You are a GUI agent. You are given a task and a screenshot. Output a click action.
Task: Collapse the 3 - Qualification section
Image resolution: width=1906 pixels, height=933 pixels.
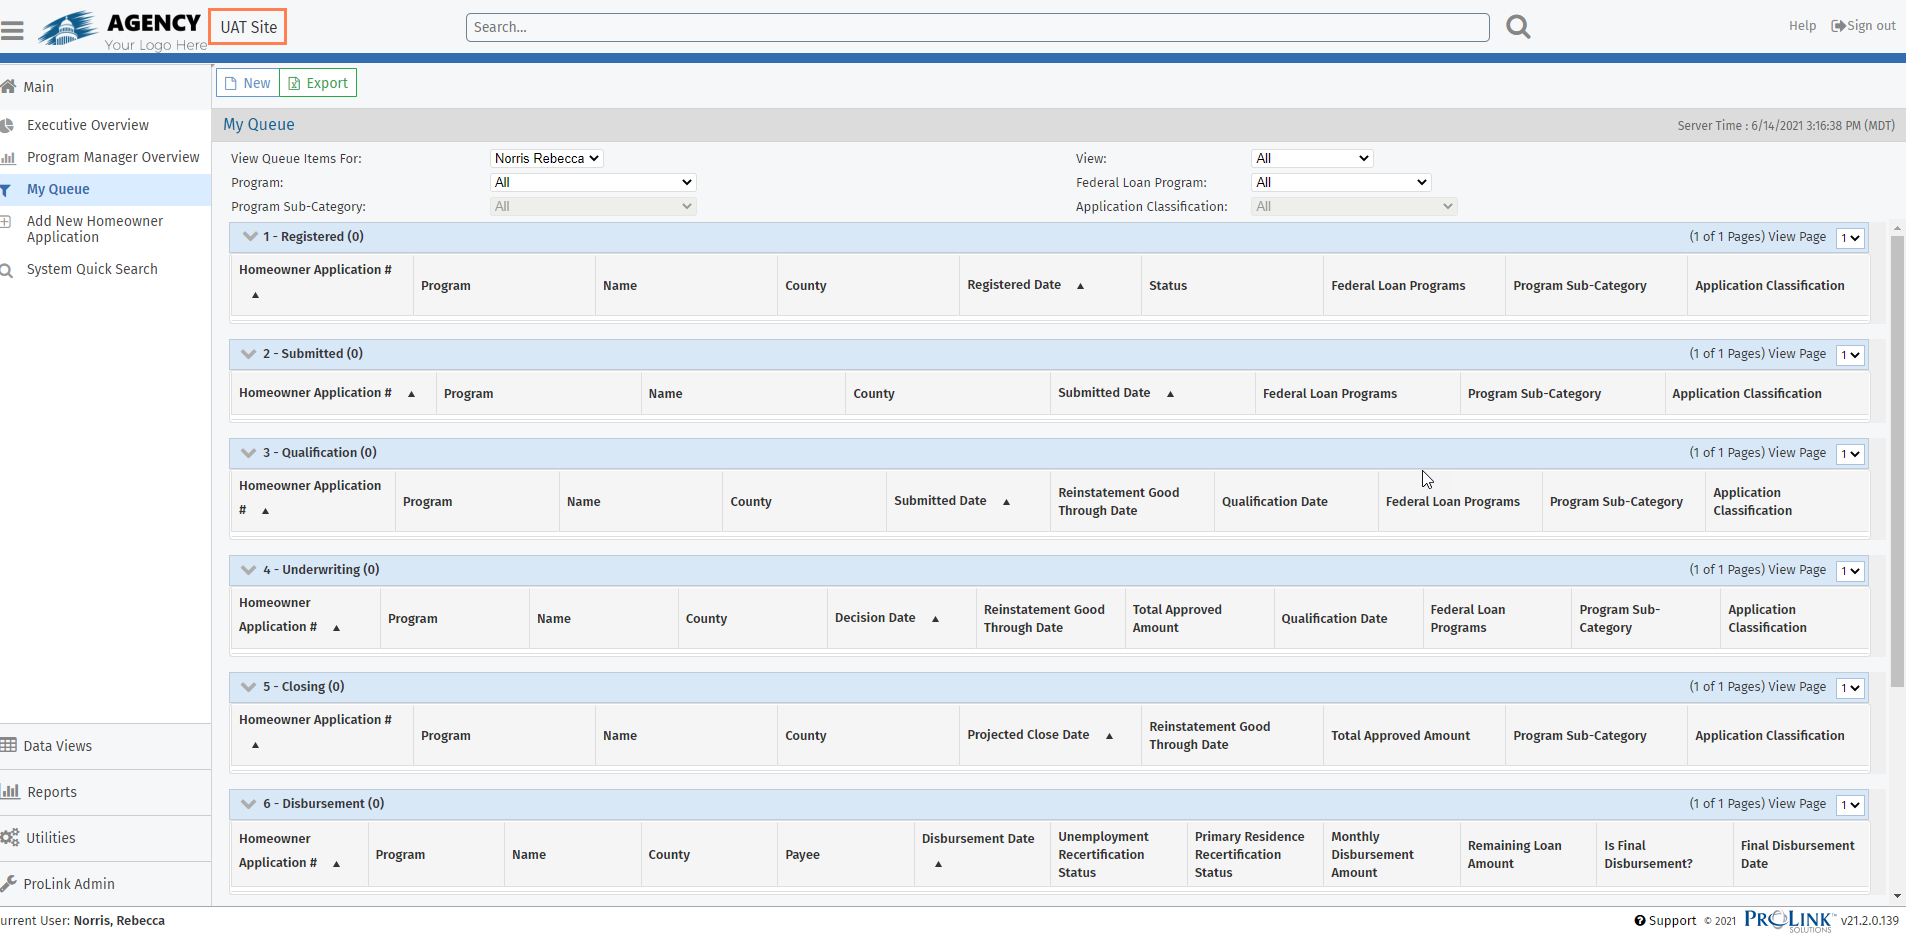249,453
